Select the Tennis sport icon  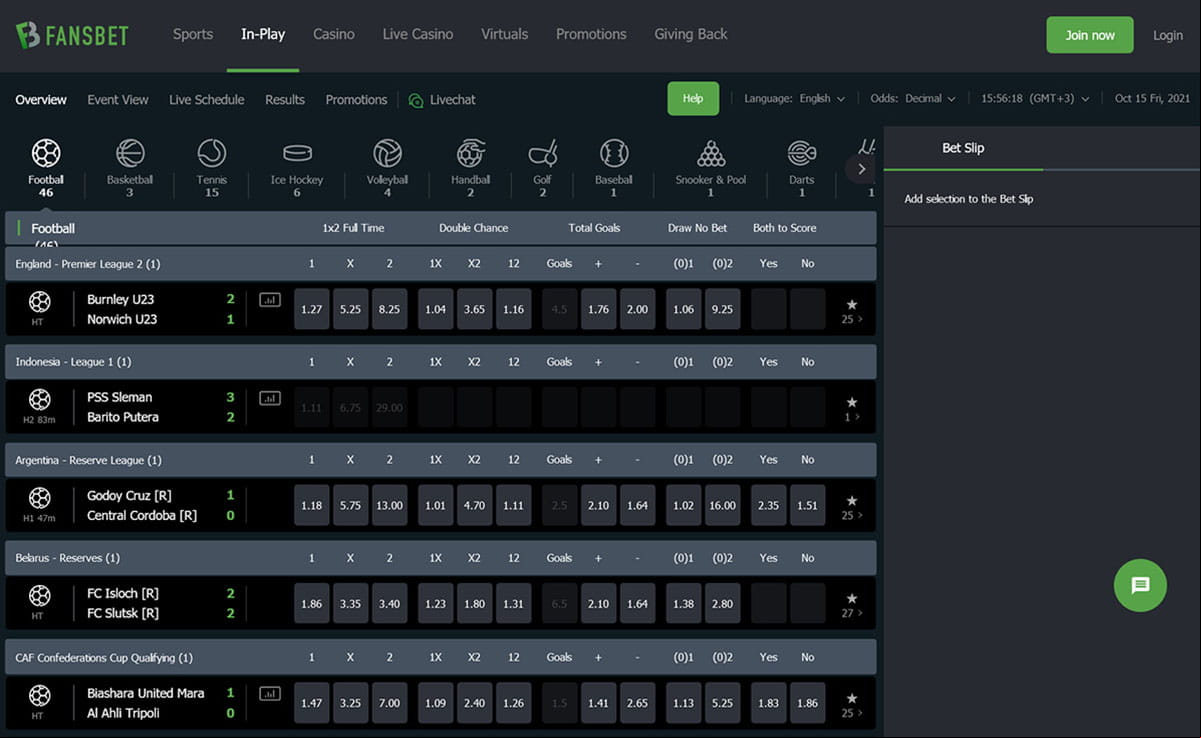[x=212, y=153]
